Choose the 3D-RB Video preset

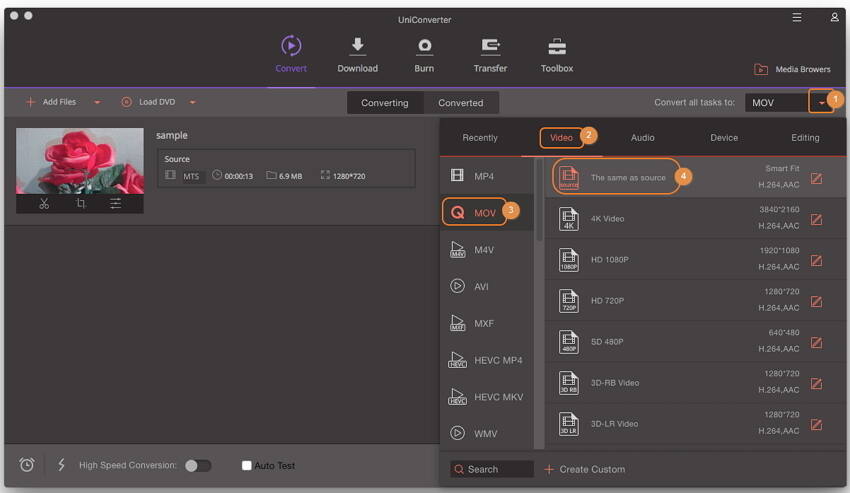coord(694,383)
